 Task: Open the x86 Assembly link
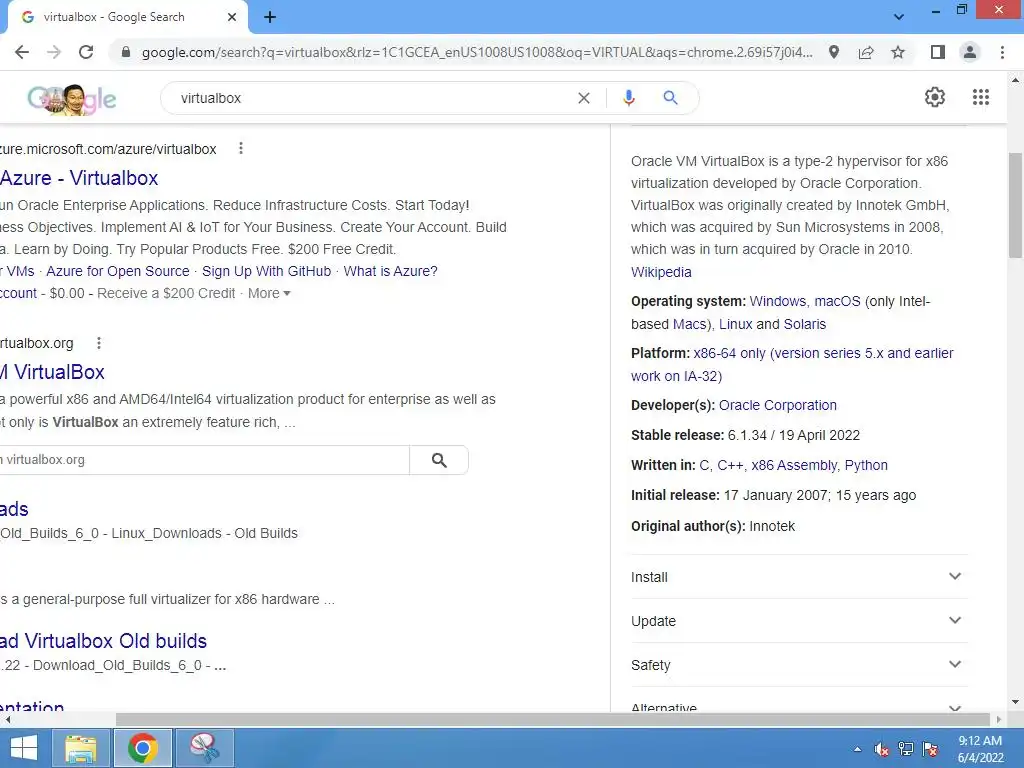click(794, 465)
